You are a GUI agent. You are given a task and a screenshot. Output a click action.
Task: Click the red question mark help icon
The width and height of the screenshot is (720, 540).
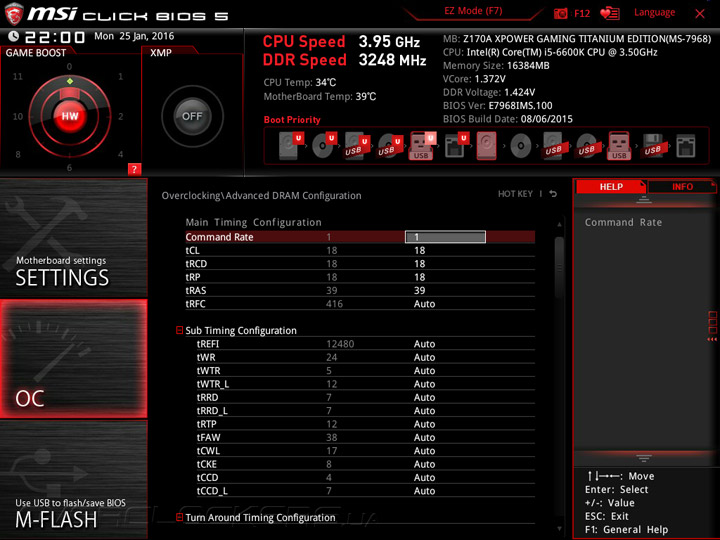pos(134,169)
